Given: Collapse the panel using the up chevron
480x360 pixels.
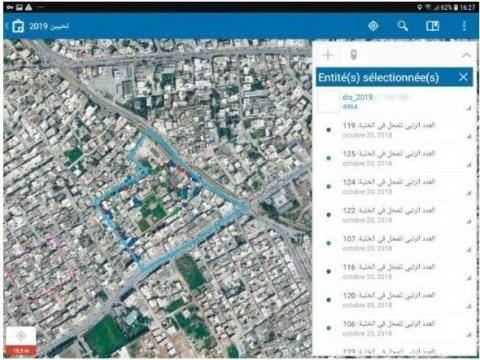Looking at the screenshot, I should pos(467,55).
